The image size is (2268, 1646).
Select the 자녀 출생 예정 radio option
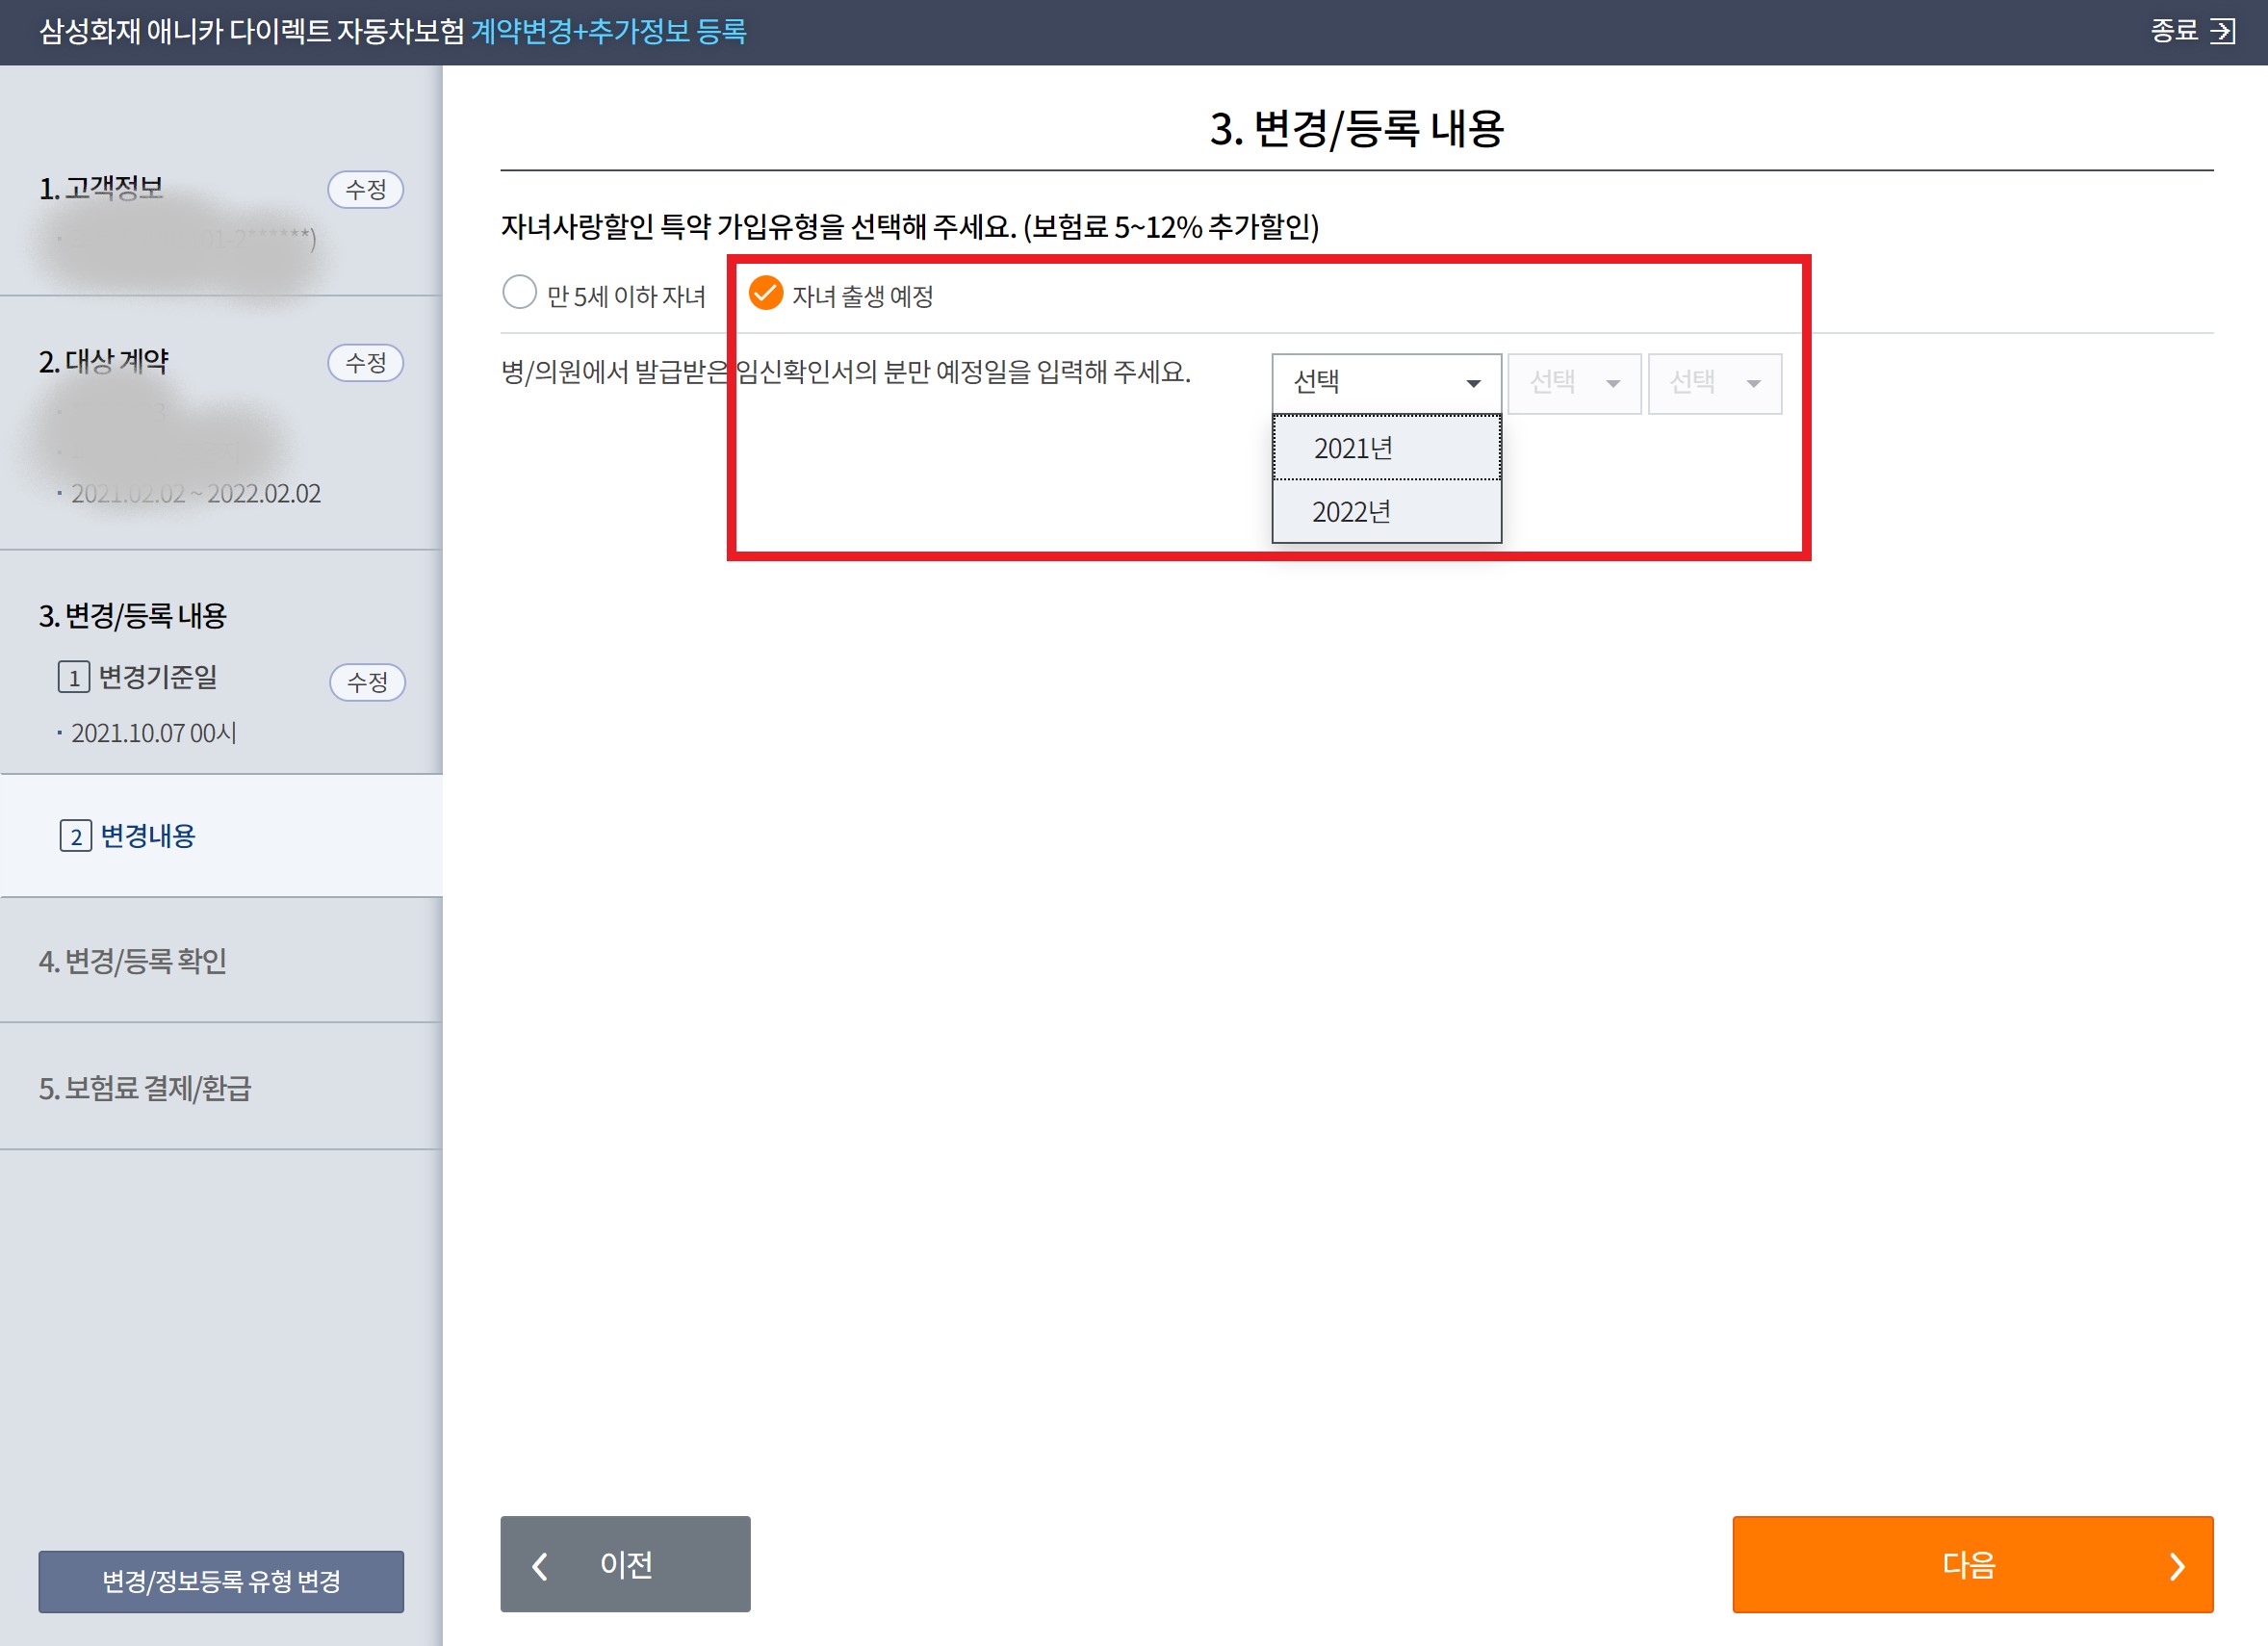pyautogui.click(x=766, y=293)
